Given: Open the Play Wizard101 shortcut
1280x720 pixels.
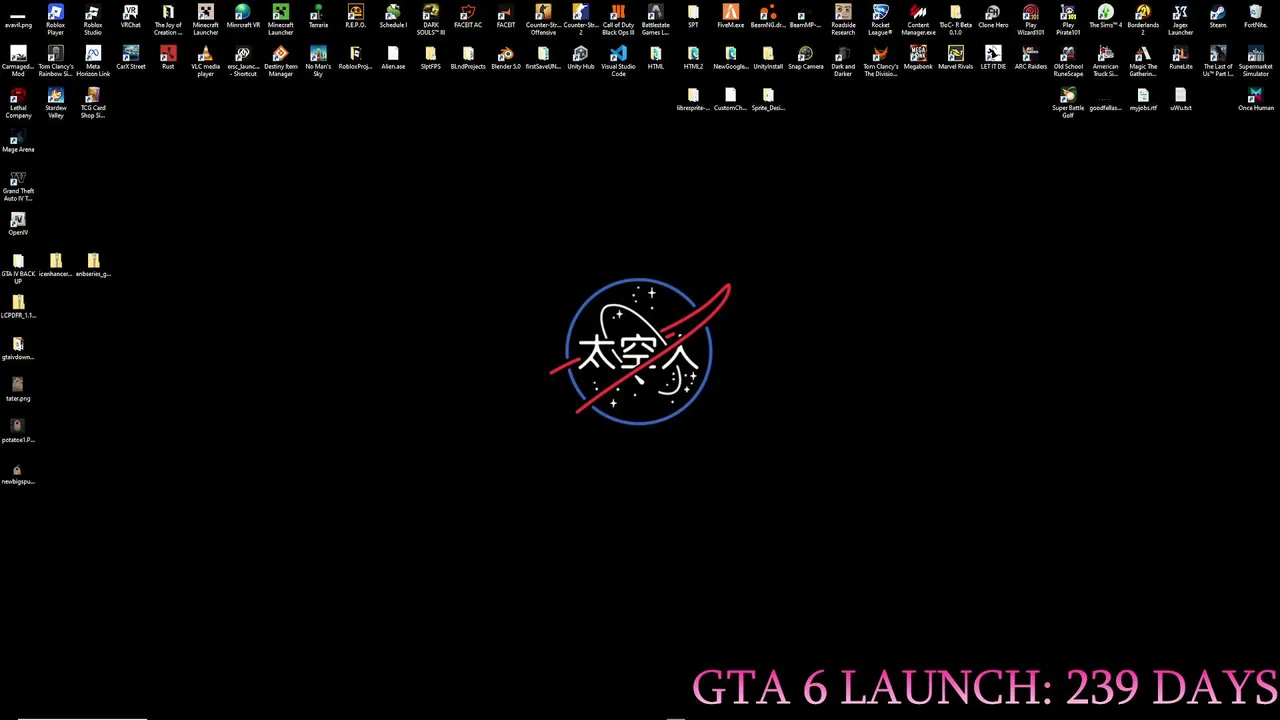Looking at the screenshot, I should pyautogui.click(x=1030, y=19).
